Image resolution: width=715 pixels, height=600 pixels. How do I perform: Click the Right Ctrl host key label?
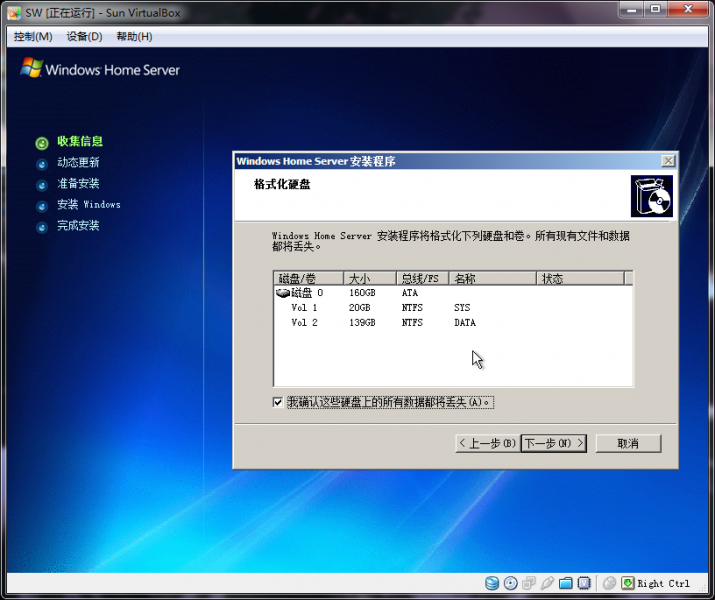coord(663,584)
